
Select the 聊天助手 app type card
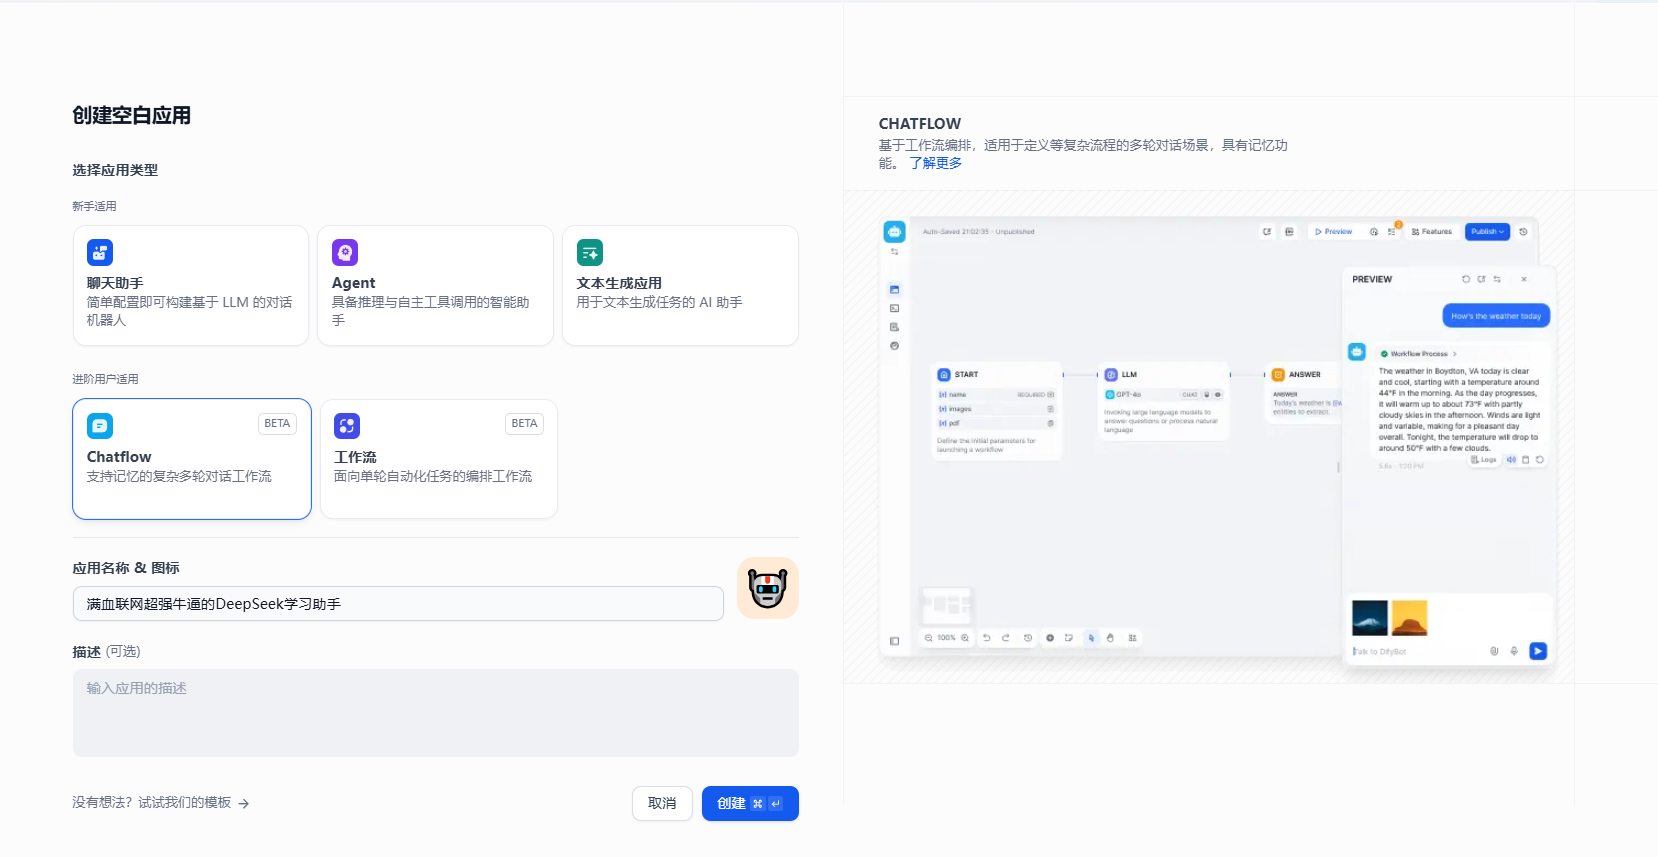[190, 286]
